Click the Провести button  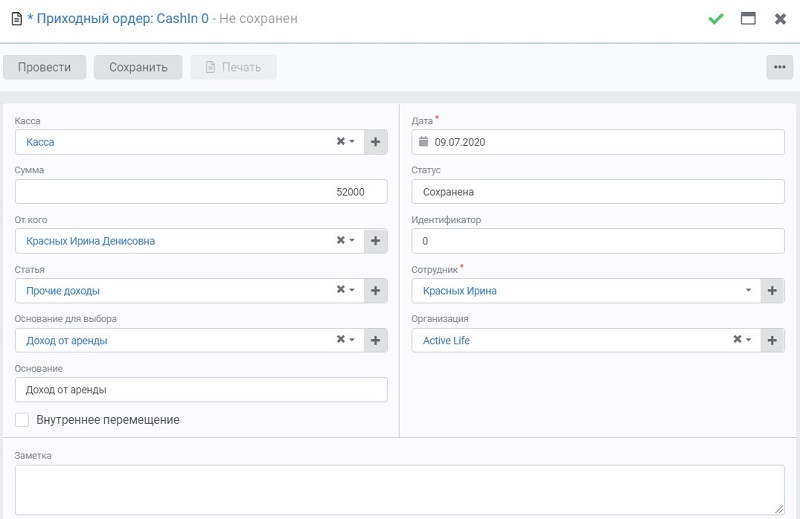[x=44, y=67]
